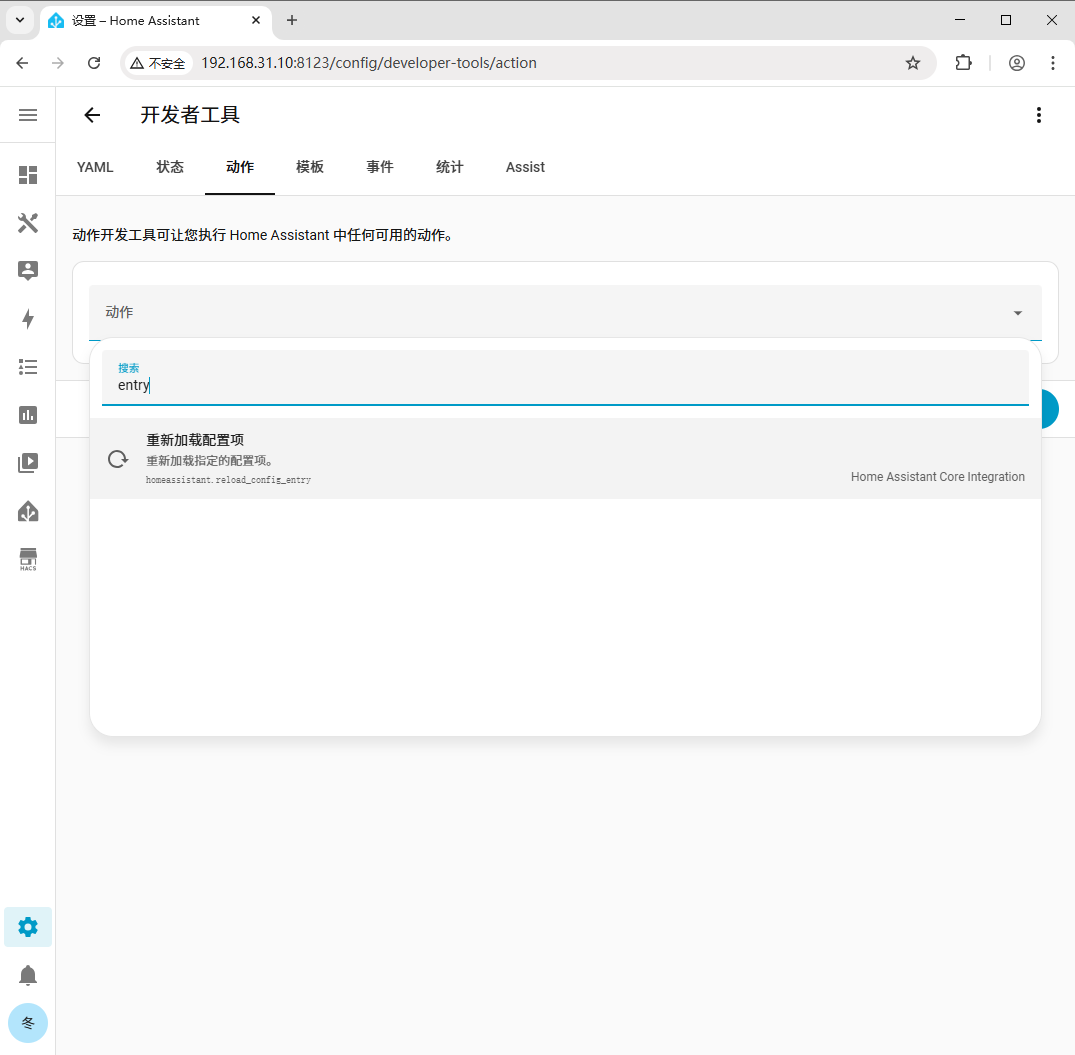This screenshot has height=1055, width=1075.
Task: Switch to the 状态 tab
Action: coord(170,167)
